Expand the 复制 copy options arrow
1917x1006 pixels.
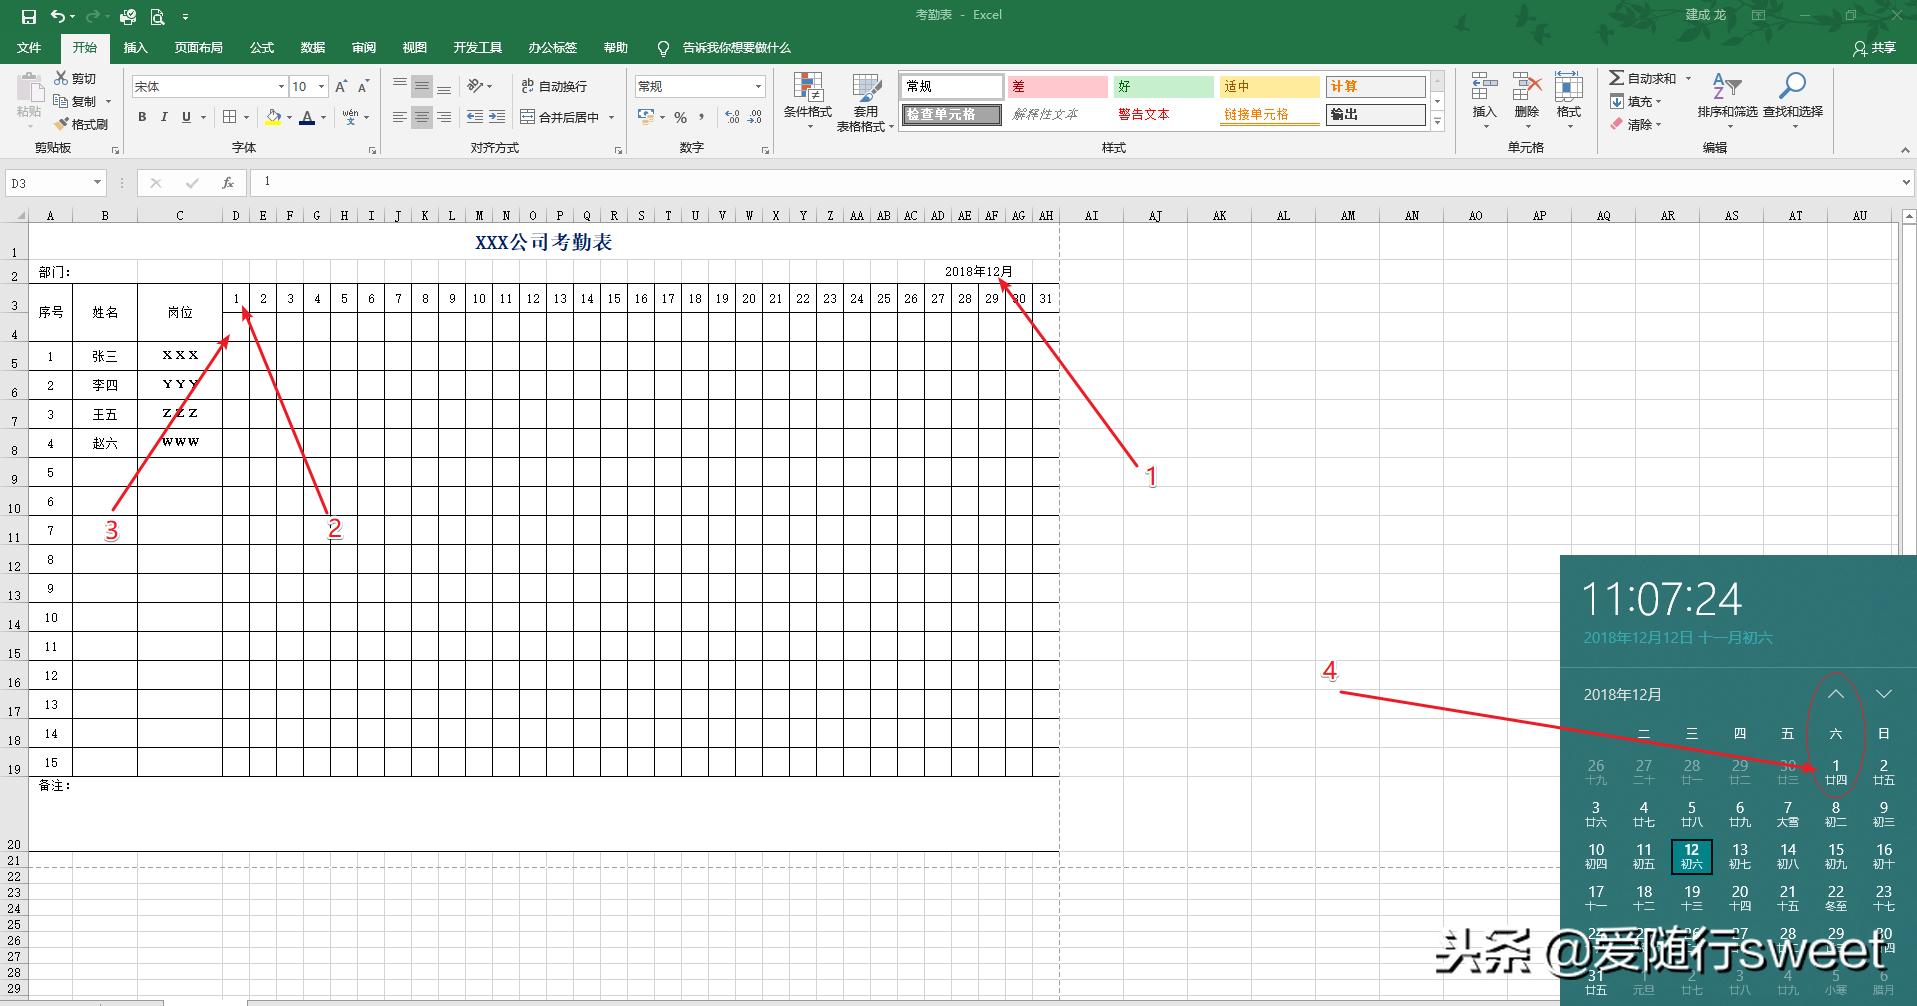tap(108, 101)
